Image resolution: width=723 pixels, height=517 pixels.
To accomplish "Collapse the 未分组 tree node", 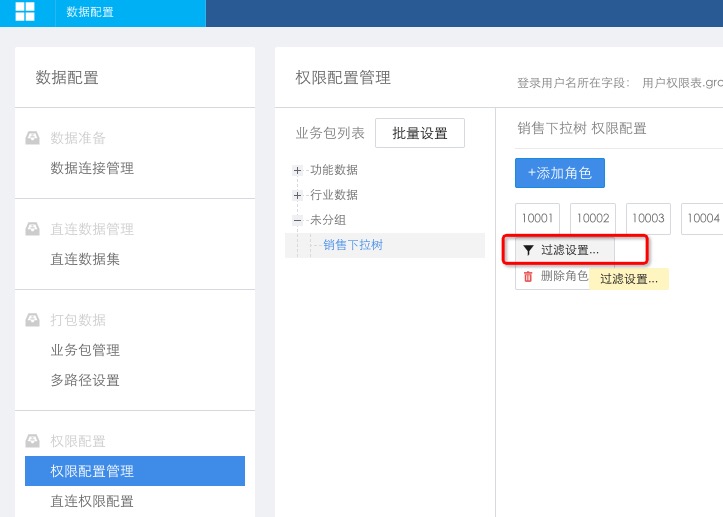I will click(297, 220).
